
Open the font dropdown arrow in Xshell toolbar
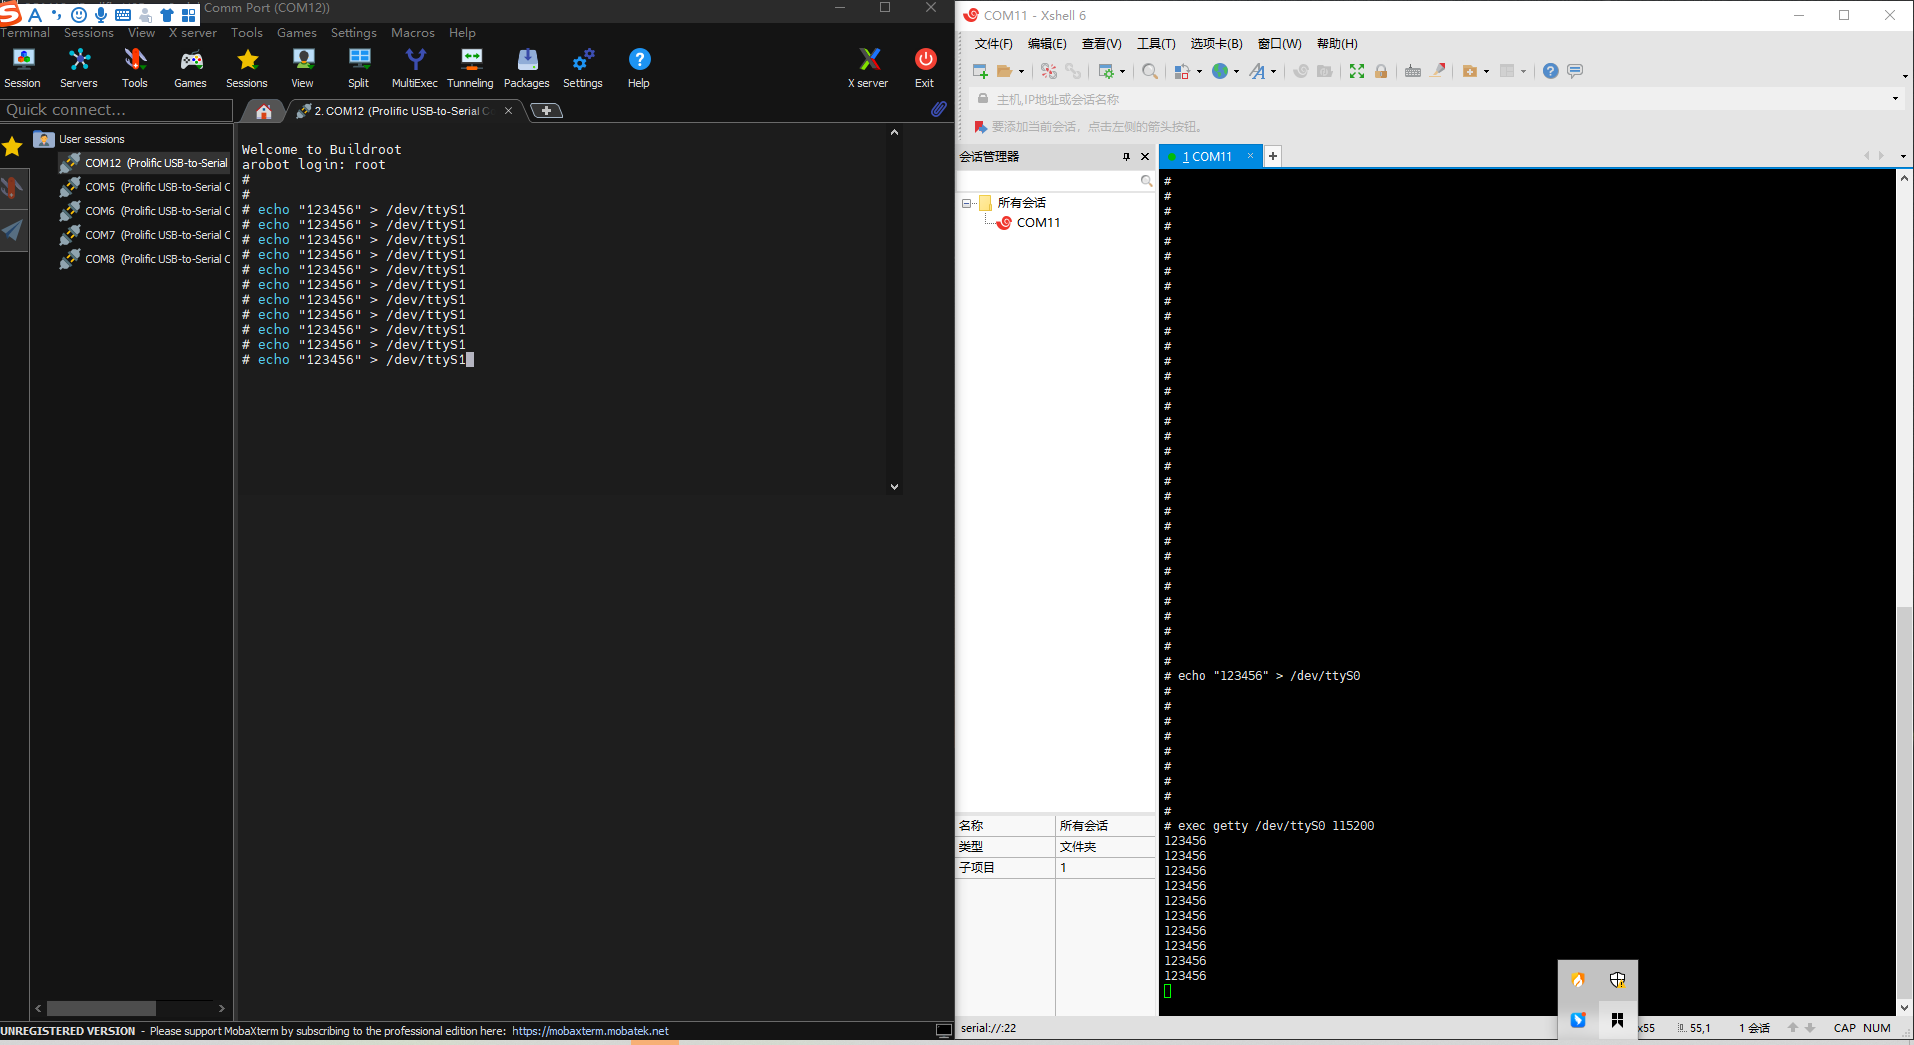tap(1273, 71)
